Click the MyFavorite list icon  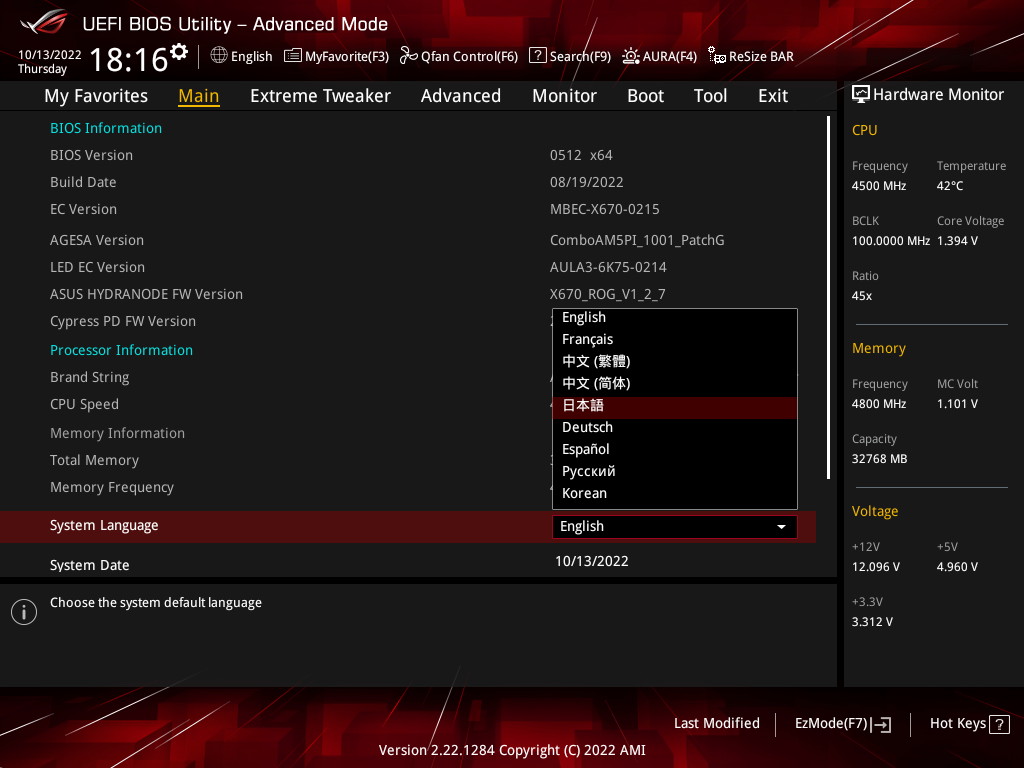tap(293, 56)
